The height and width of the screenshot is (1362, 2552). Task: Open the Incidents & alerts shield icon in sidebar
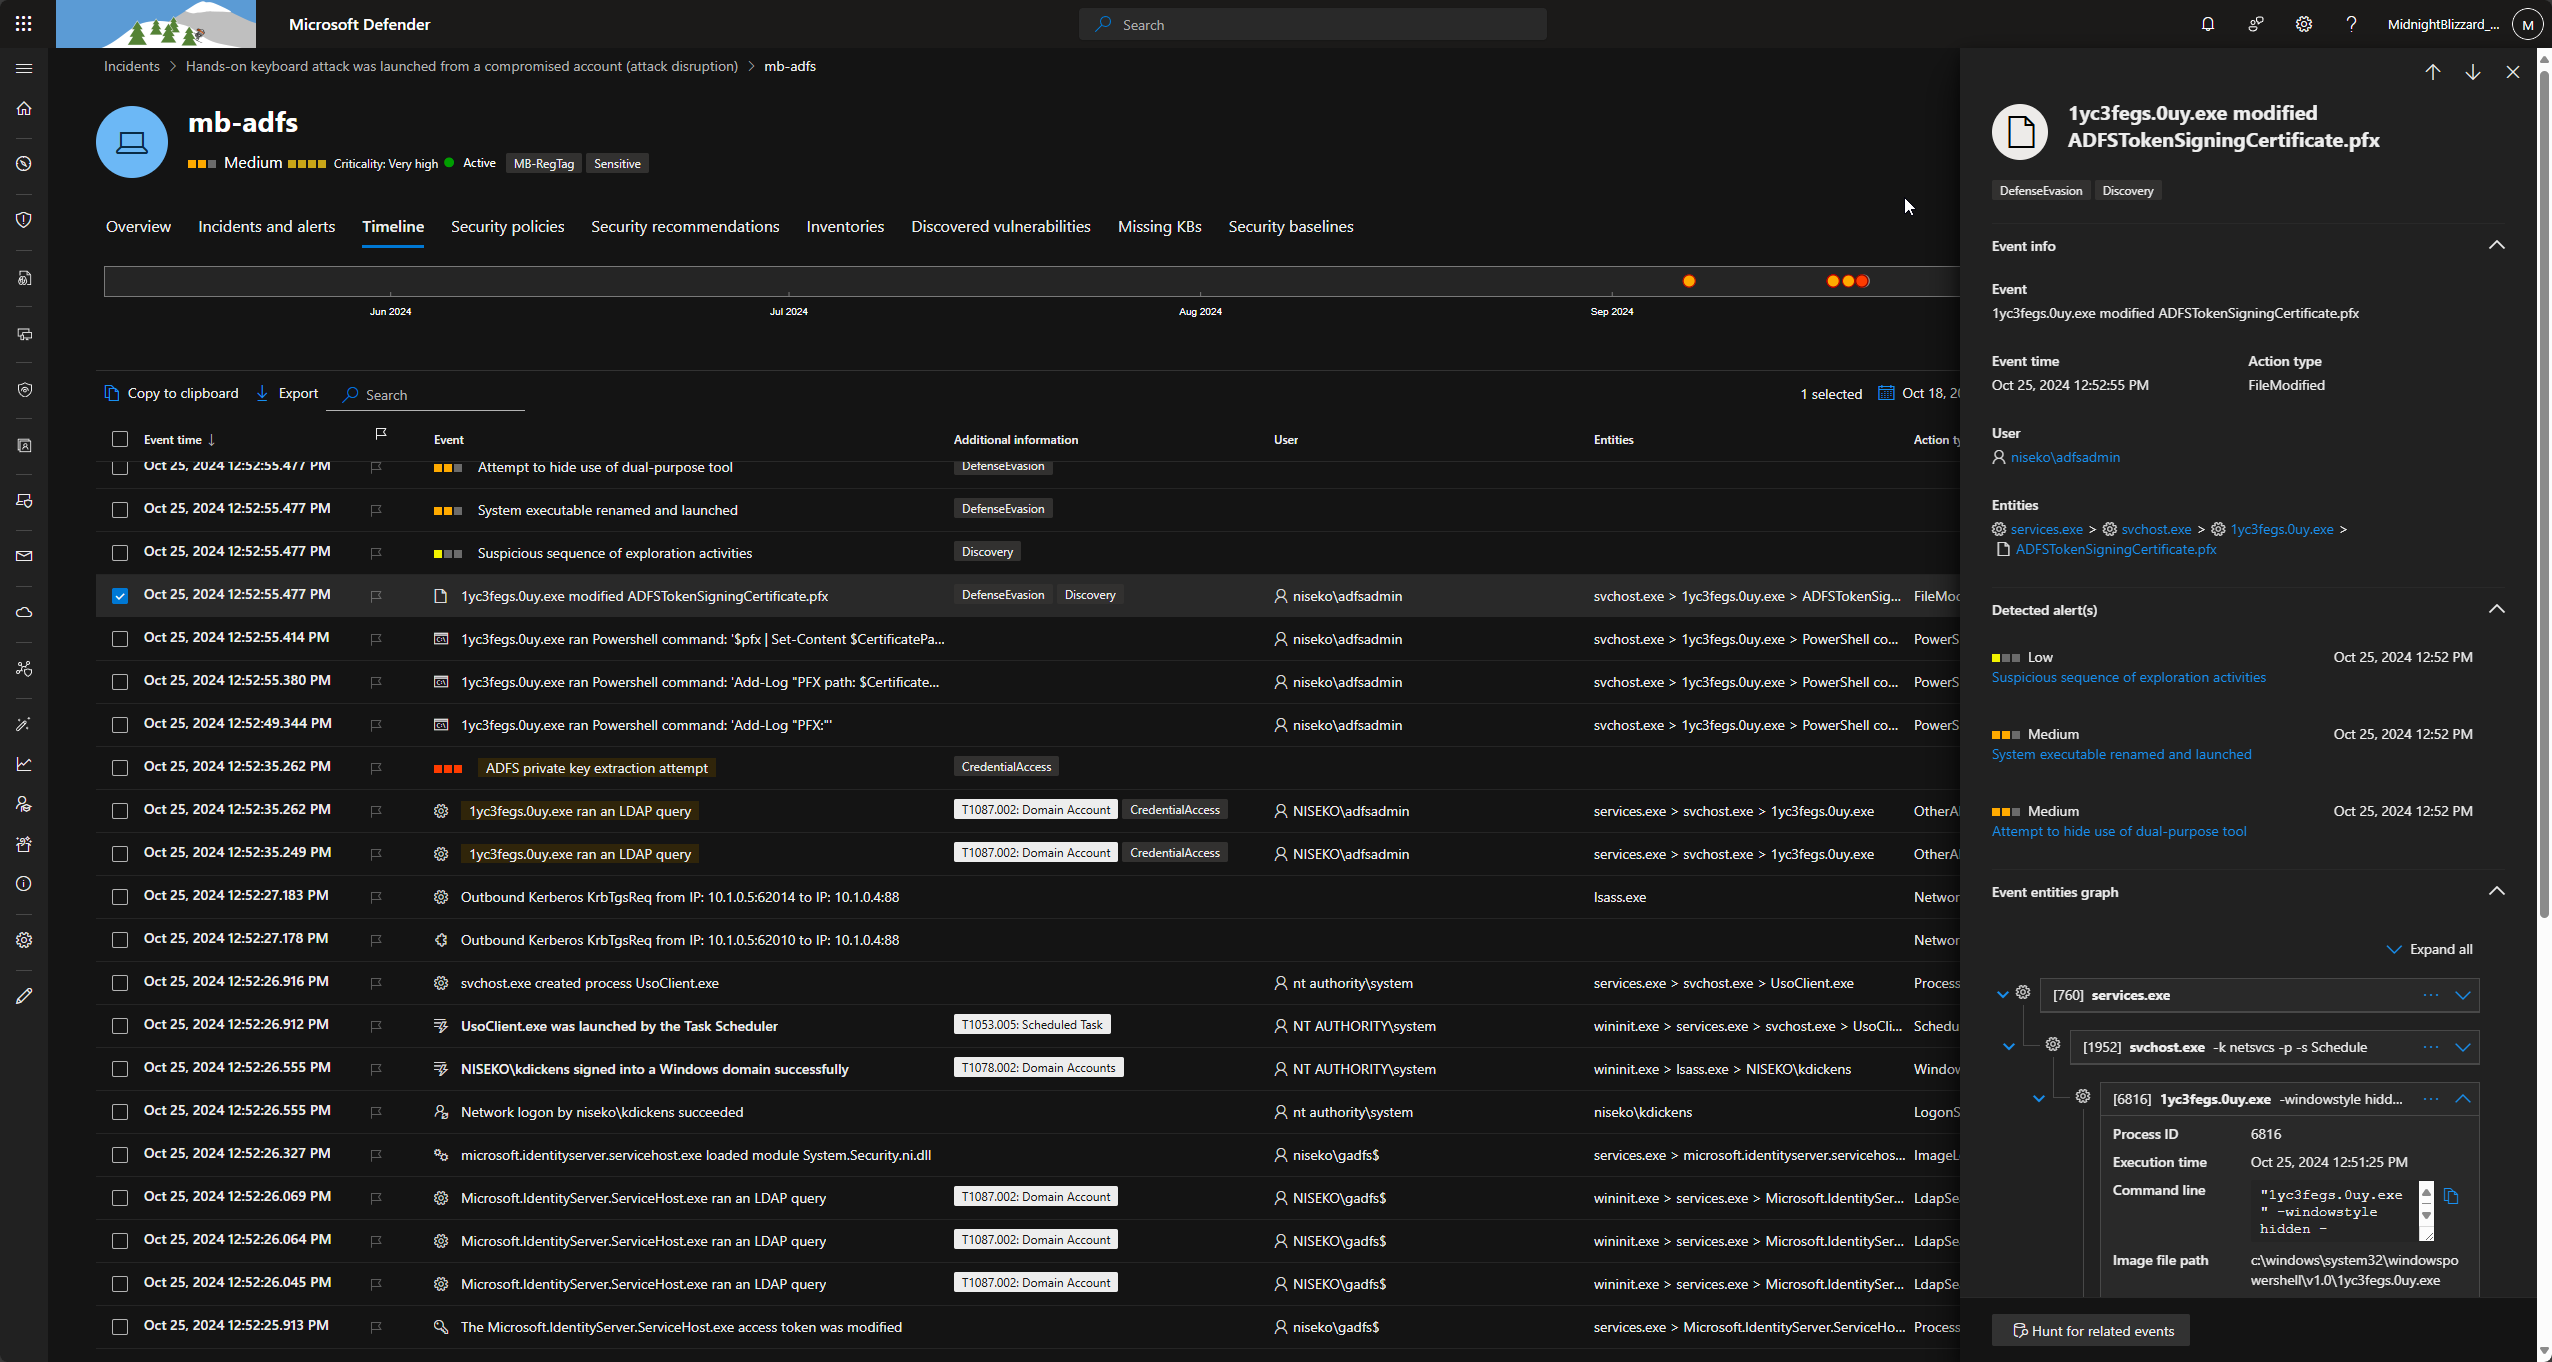pyautogui.click(x=24, y=220)
